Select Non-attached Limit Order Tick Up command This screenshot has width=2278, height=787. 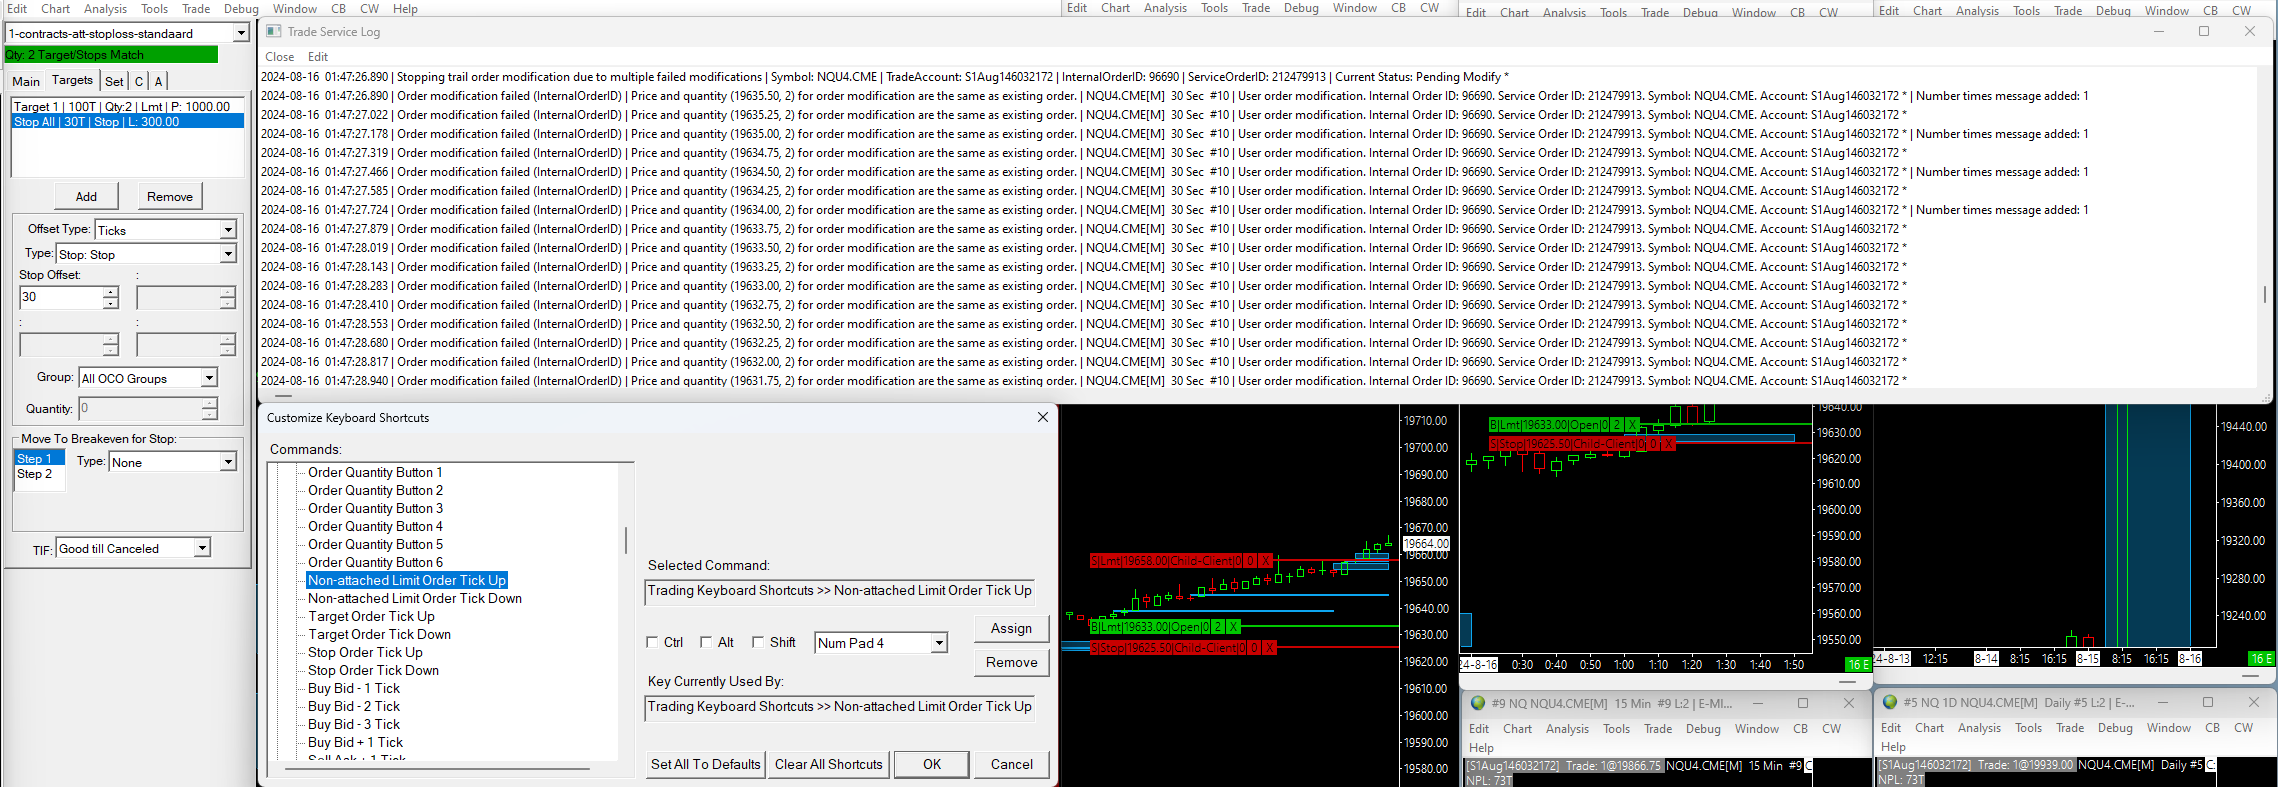(407, 580)
